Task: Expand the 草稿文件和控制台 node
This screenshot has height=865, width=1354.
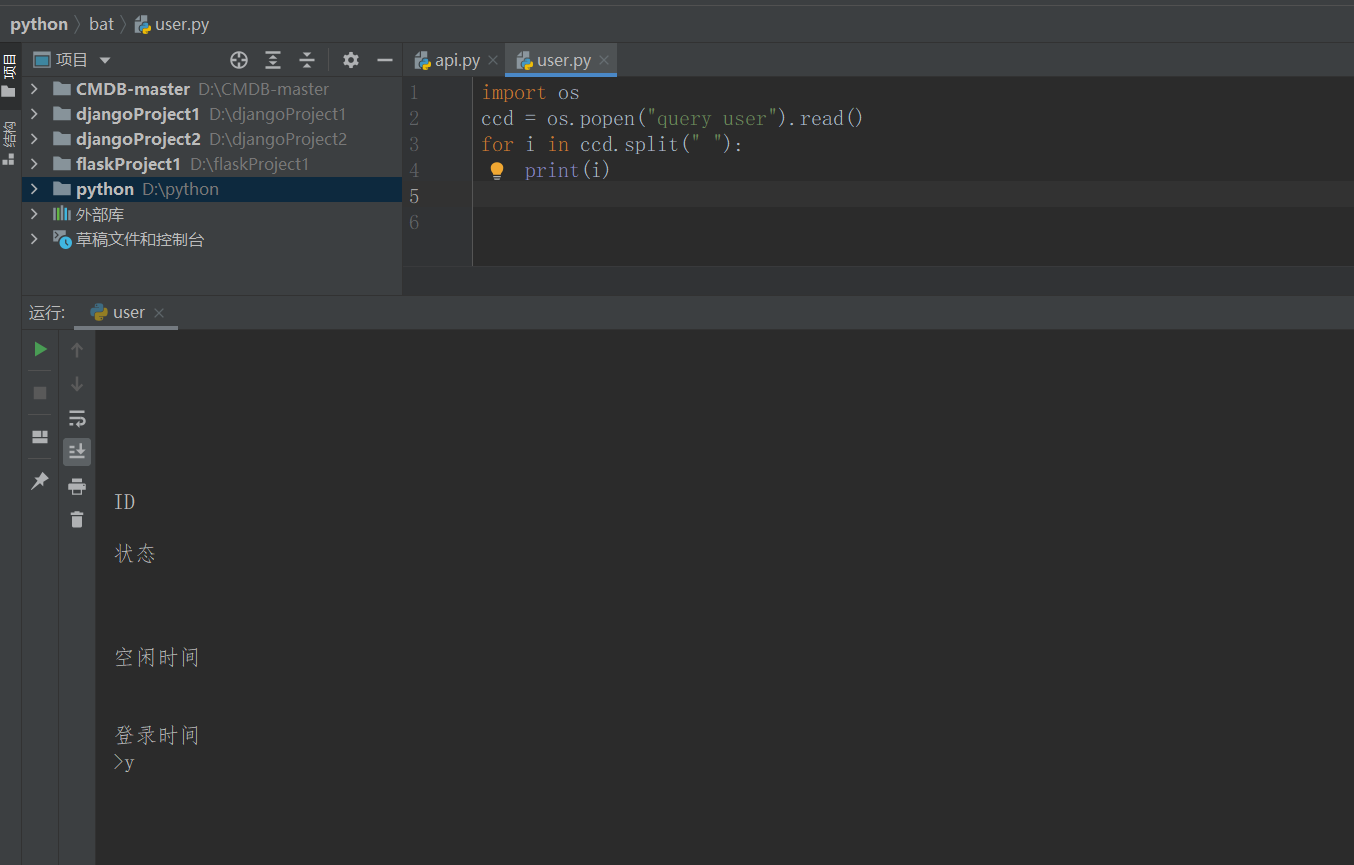Action: click(x=35, y=239)
